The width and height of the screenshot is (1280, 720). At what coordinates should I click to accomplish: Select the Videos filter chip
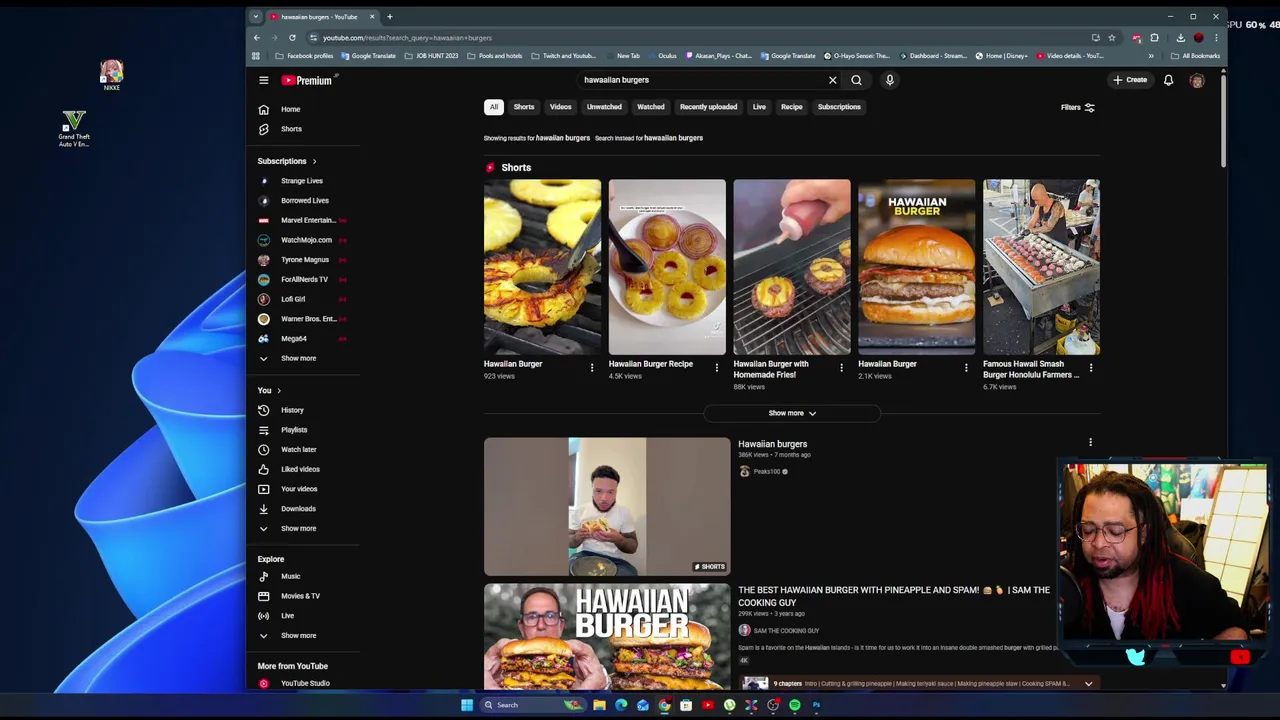point(560,107)
